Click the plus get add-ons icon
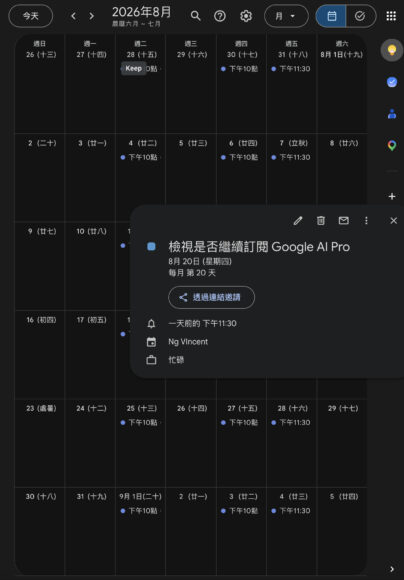The image size is (404, 580). [x=392, y=196]
